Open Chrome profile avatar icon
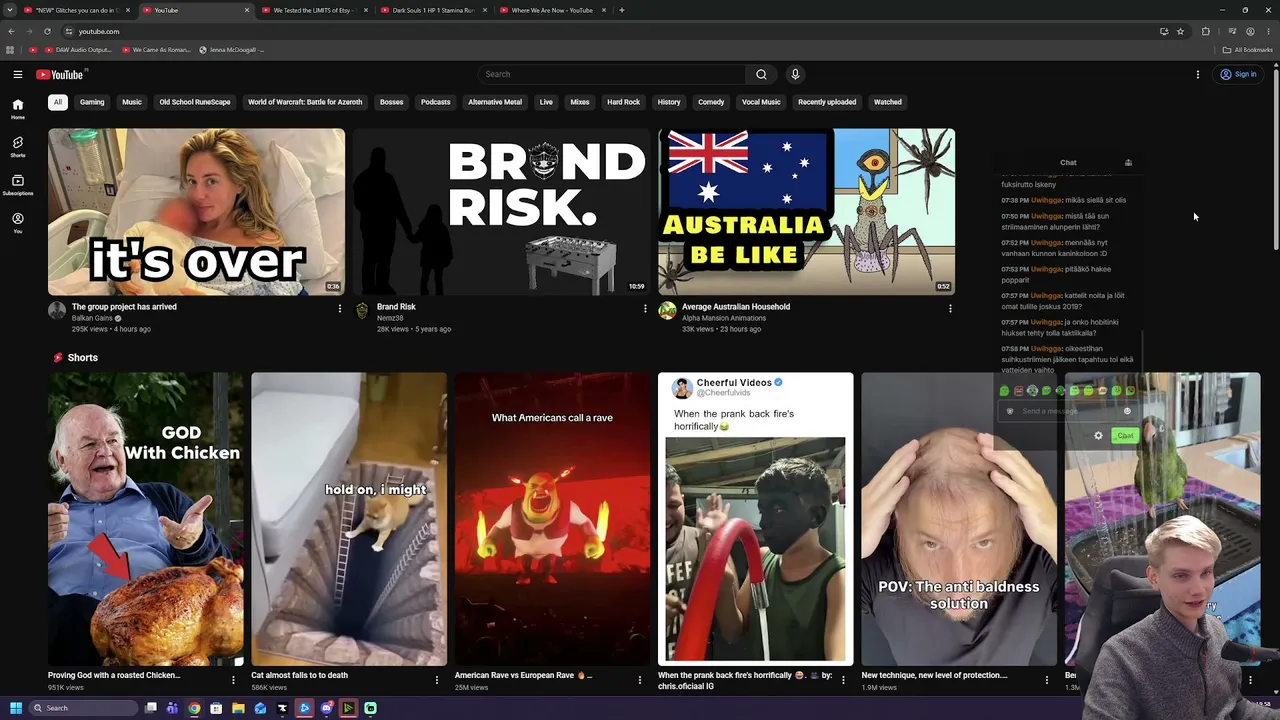 [x=1250, y=31]
